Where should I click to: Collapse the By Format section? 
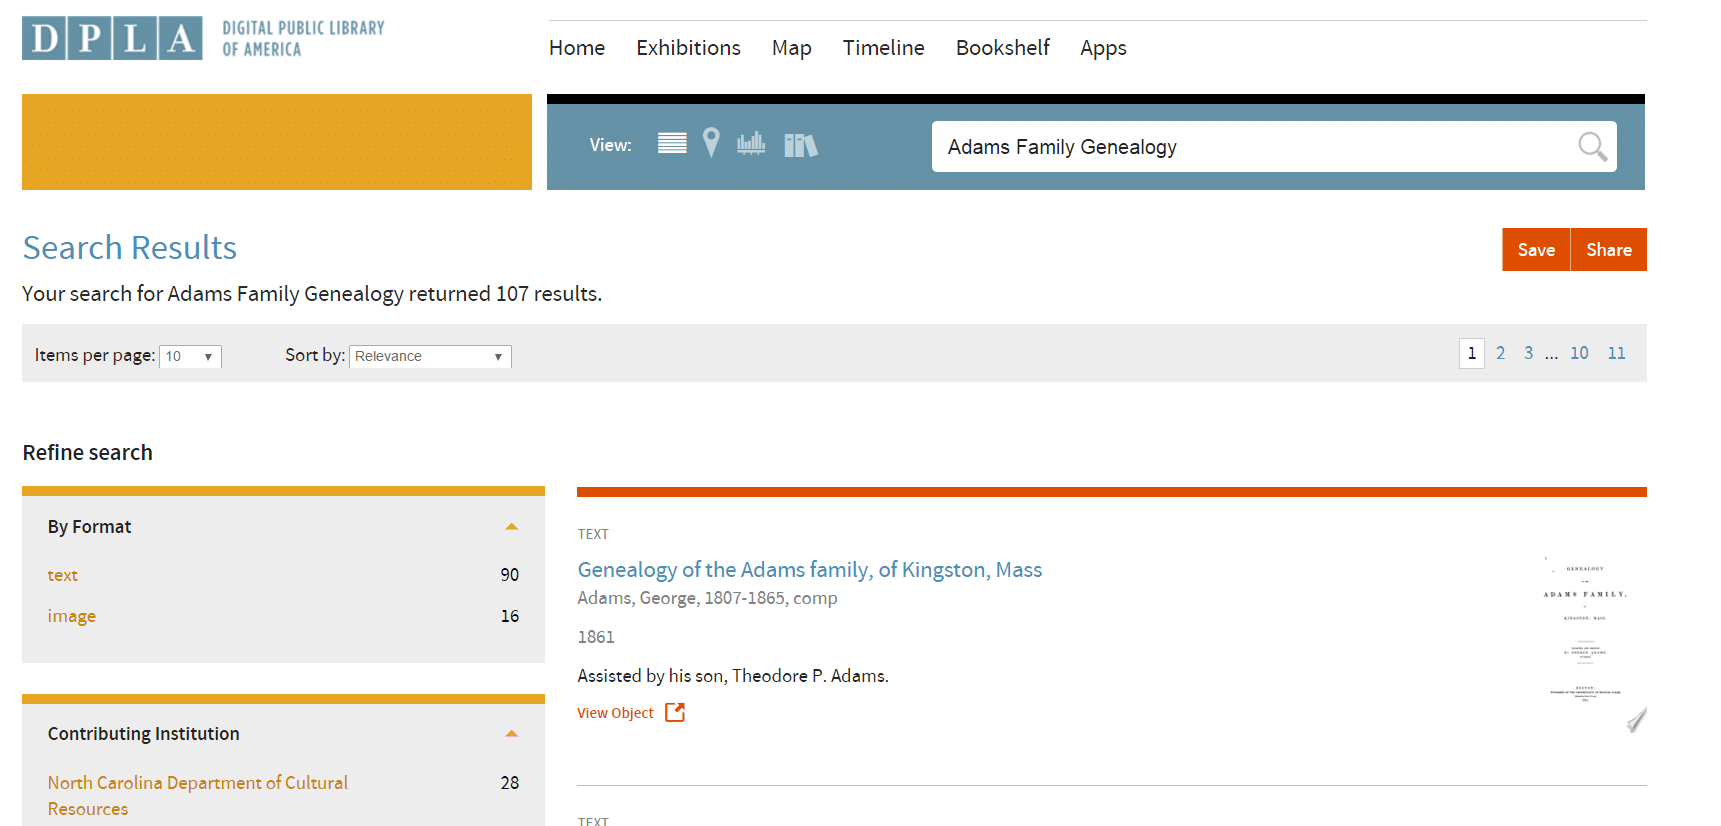coord(511,527)
